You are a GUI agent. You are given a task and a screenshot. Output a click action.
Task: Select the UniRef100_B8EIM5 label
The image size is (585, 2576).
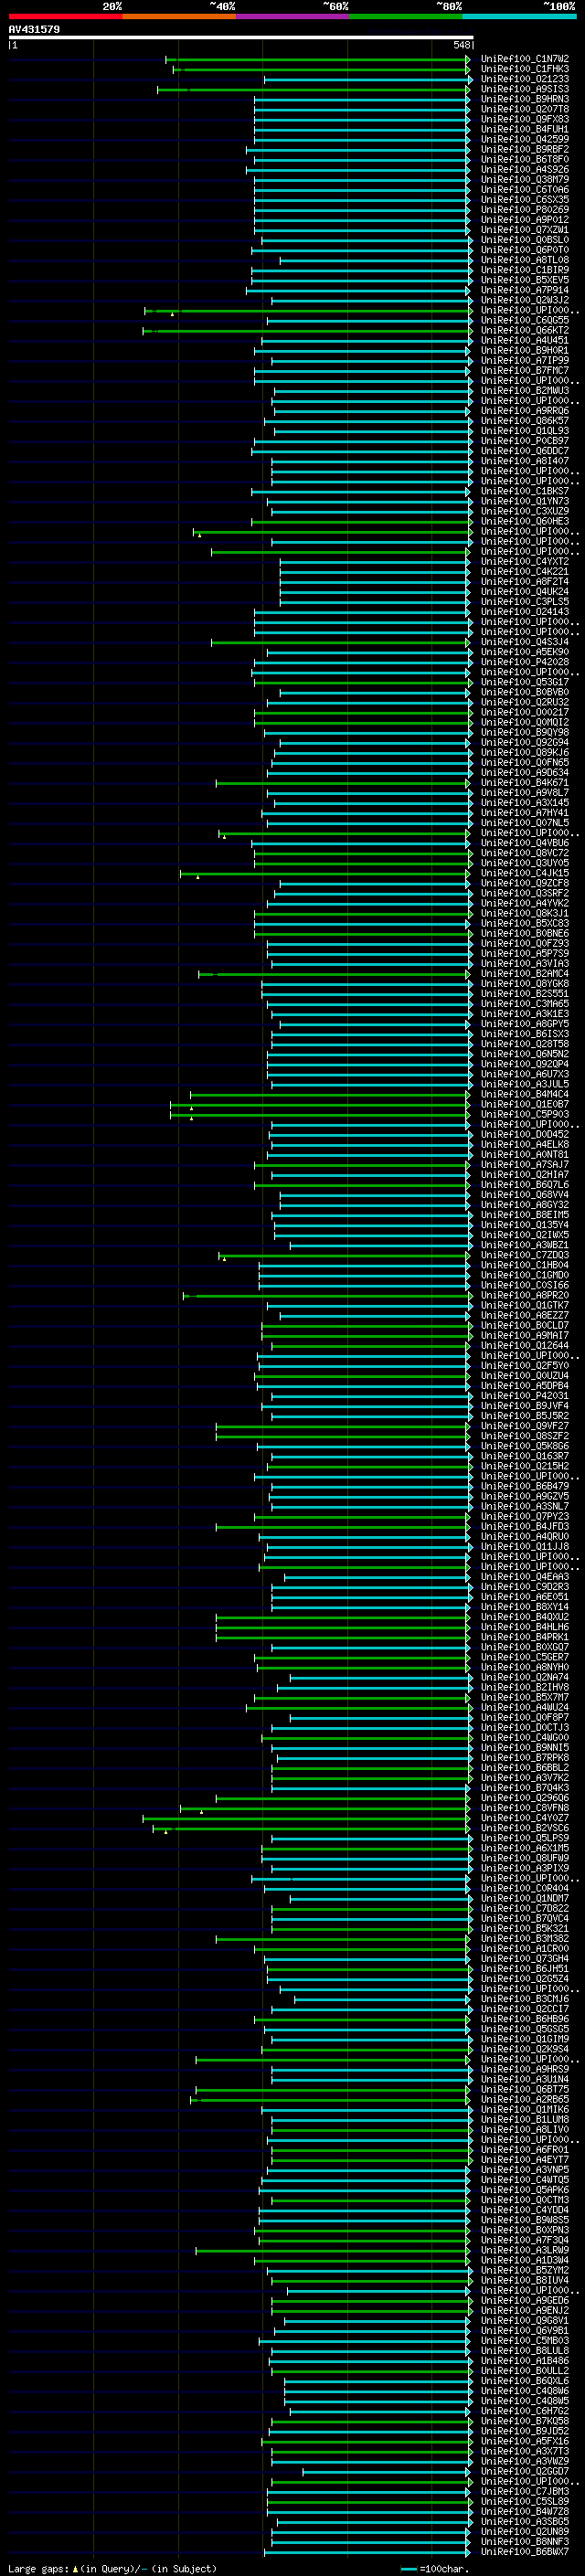[524, 1214]
